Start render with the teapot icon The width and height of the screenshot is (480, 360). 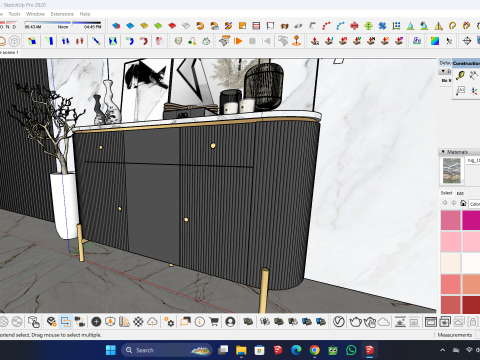[x=355, y=322]
